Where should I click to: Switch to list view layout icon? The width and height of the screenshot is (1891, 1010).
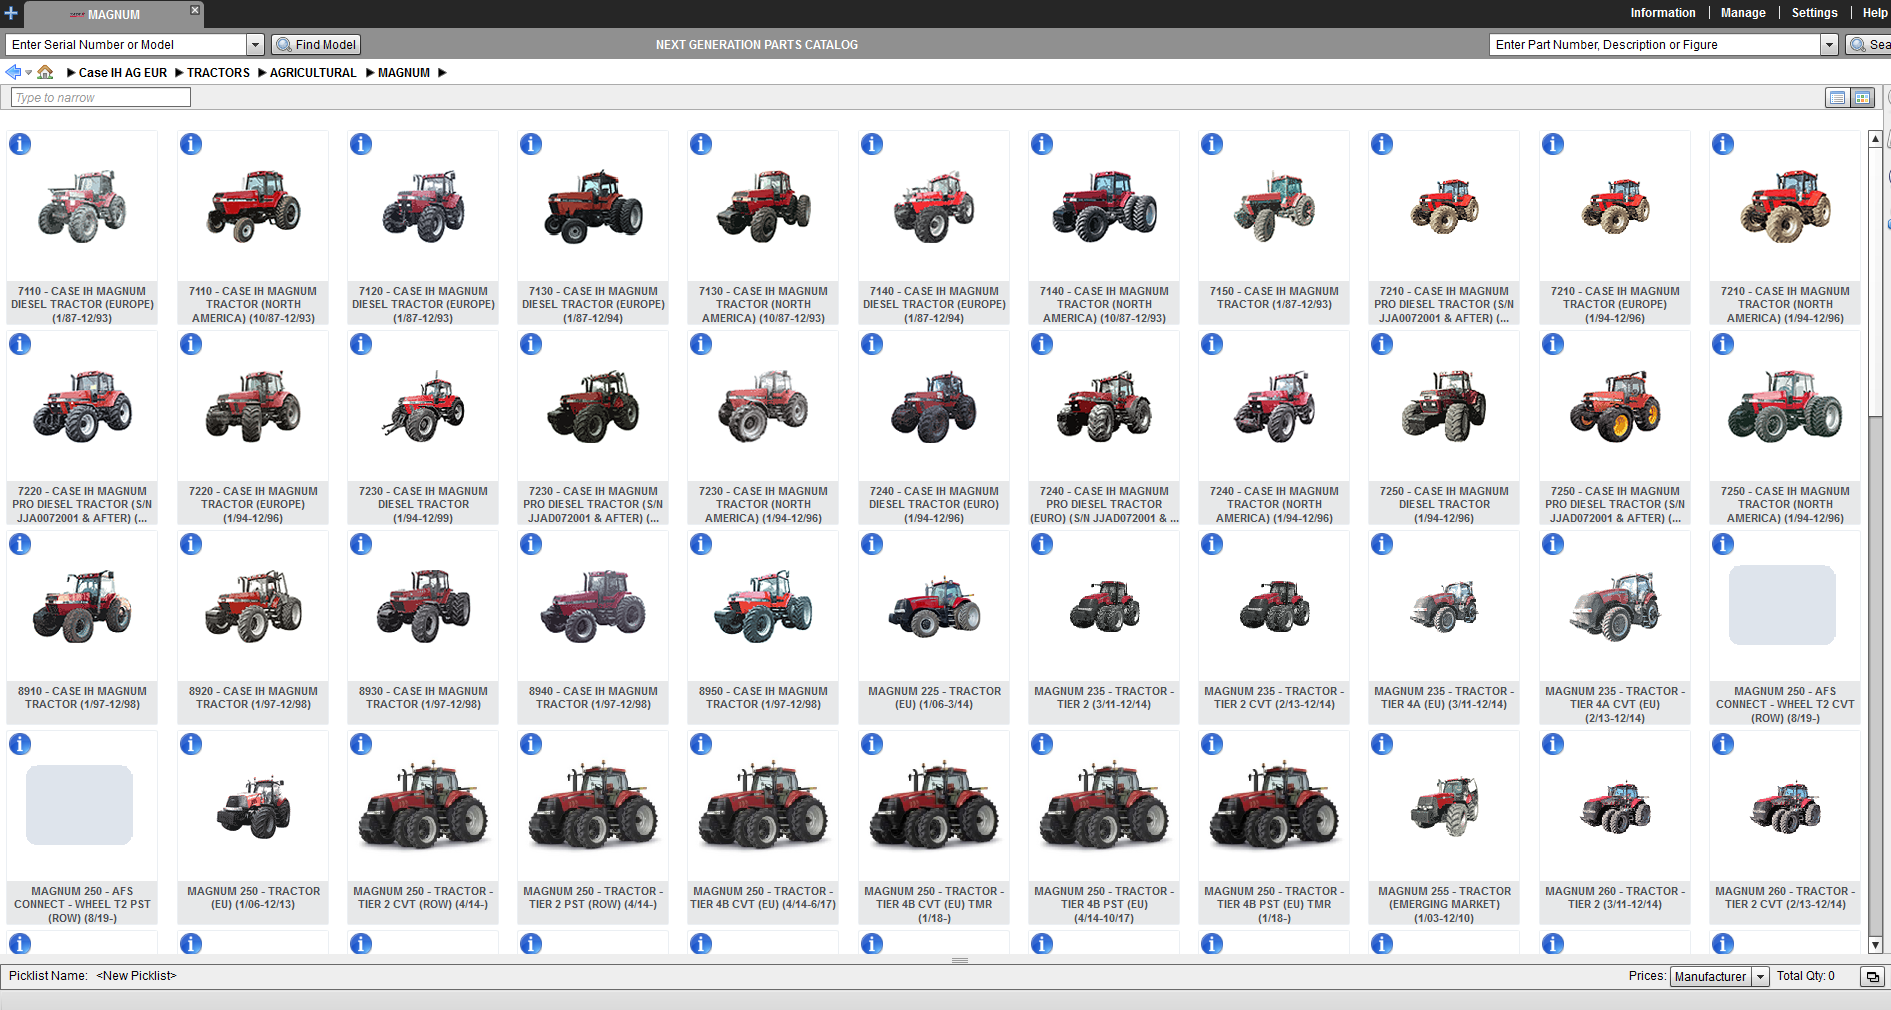(1837, 97)
